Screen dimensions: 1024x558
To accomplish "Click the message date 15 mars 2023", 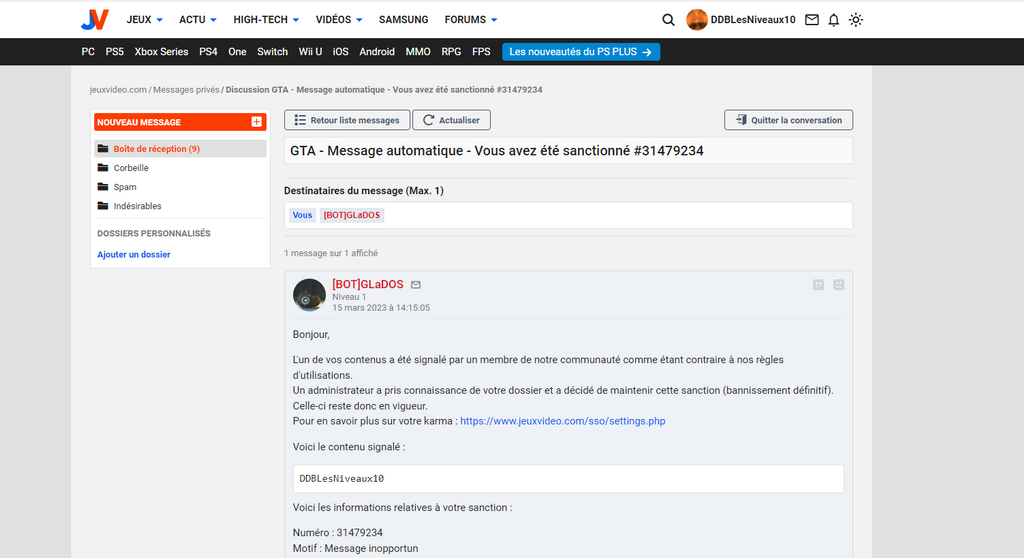I will pyautogui.click(x=381, y=308).
